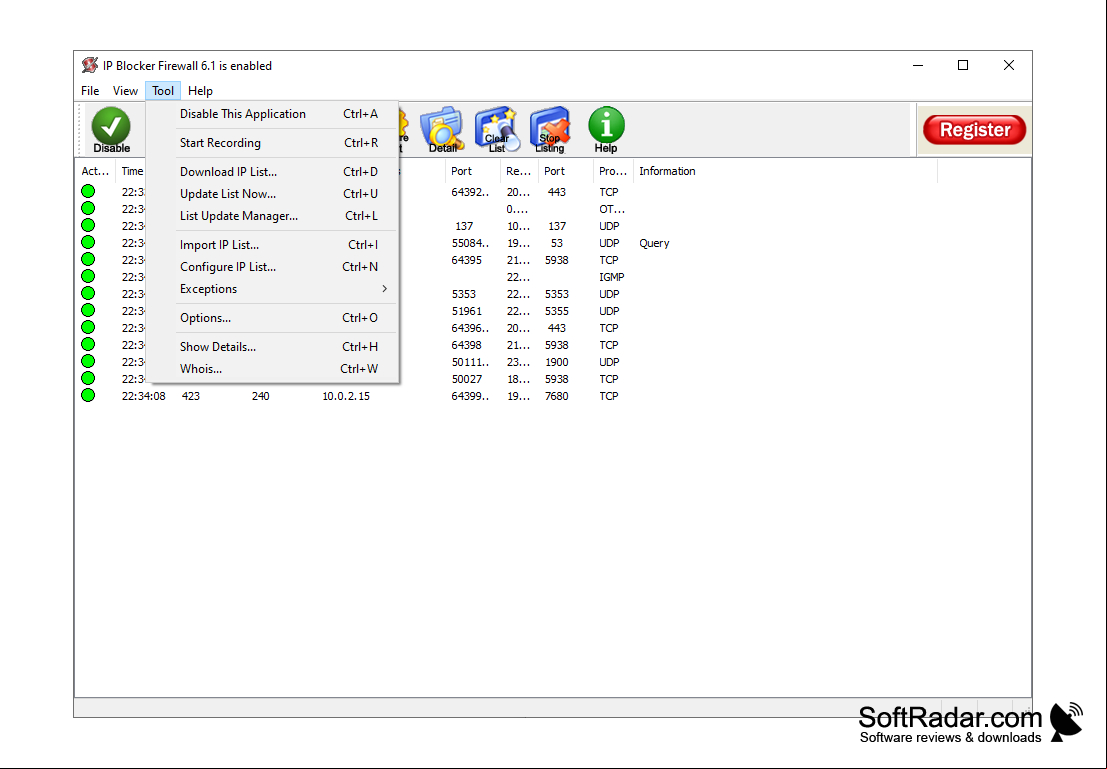Open the File menu
The height and width of the screenshot is (769, 1107).
[x=90, y=90]
